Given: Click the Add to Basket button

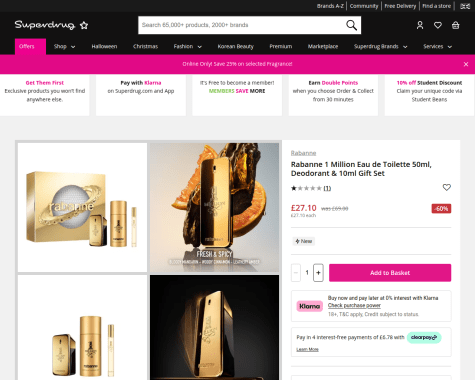Looking at the screenshot, I should click(x=390, y=273).
